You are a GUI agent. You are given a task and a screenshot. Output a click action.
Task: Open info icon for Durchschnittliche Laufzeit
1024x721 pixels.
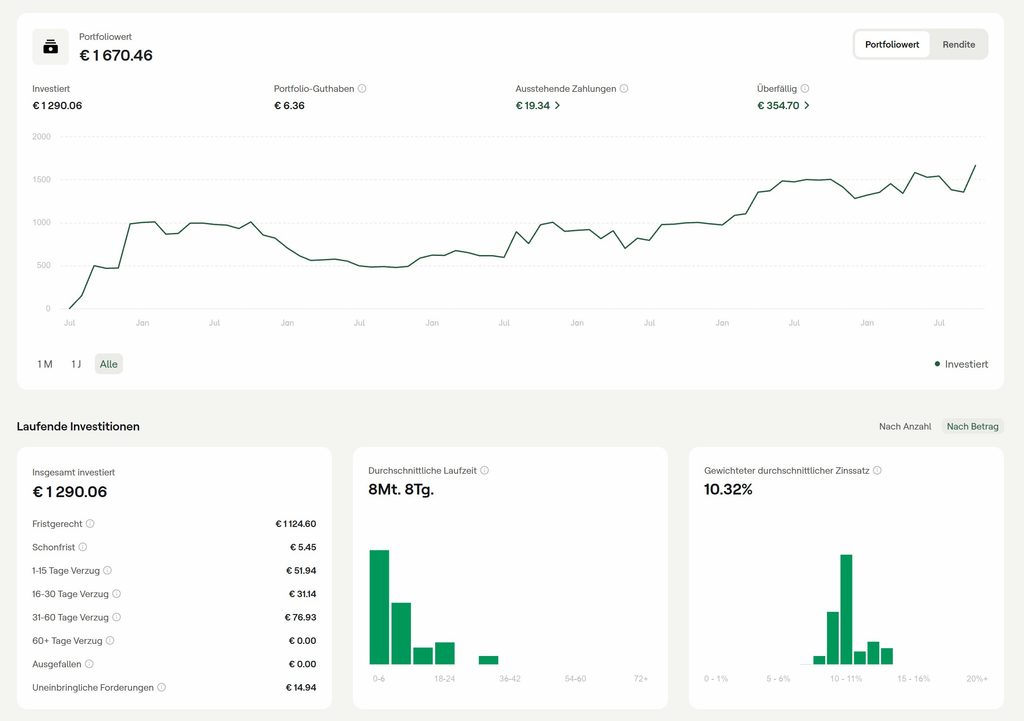[x=485, y=471]
